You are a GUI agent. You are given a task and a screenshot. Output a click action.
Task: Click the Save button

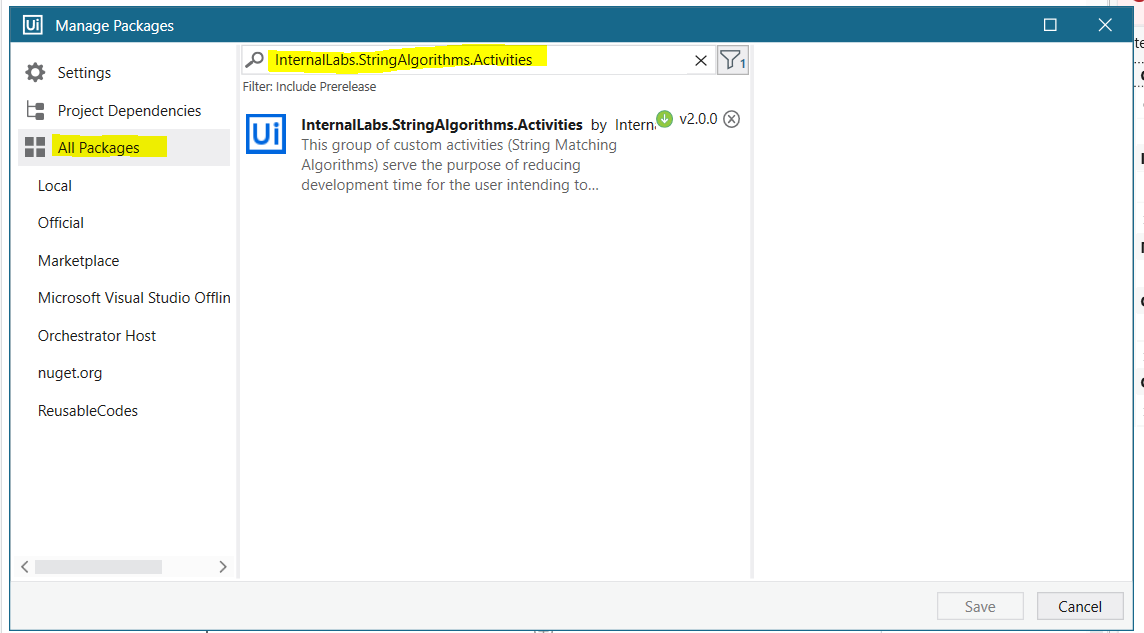pos(980,606)
